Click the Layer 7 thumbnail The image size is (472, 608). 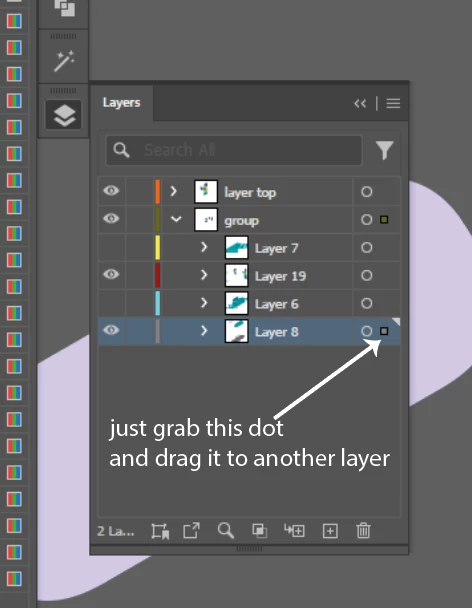(x=237, y=248)
